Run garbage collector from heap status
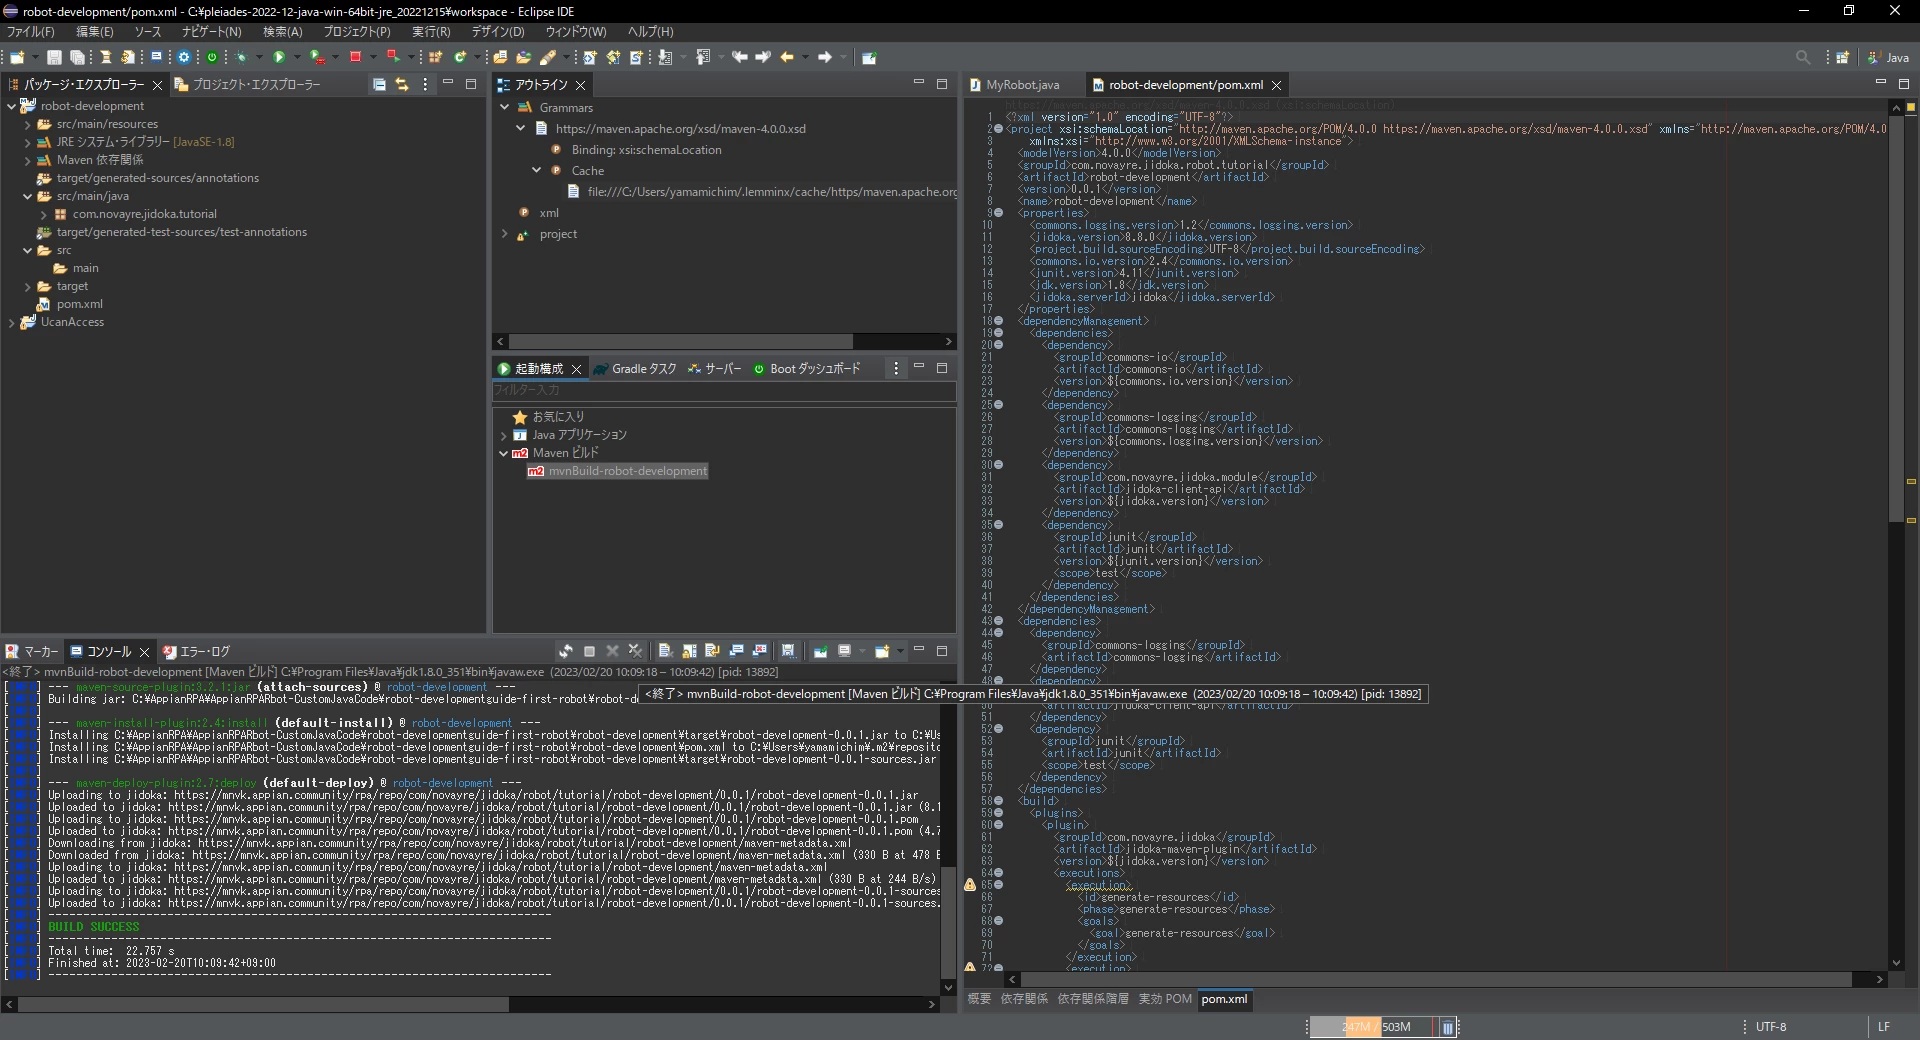 point(1448,1027)
